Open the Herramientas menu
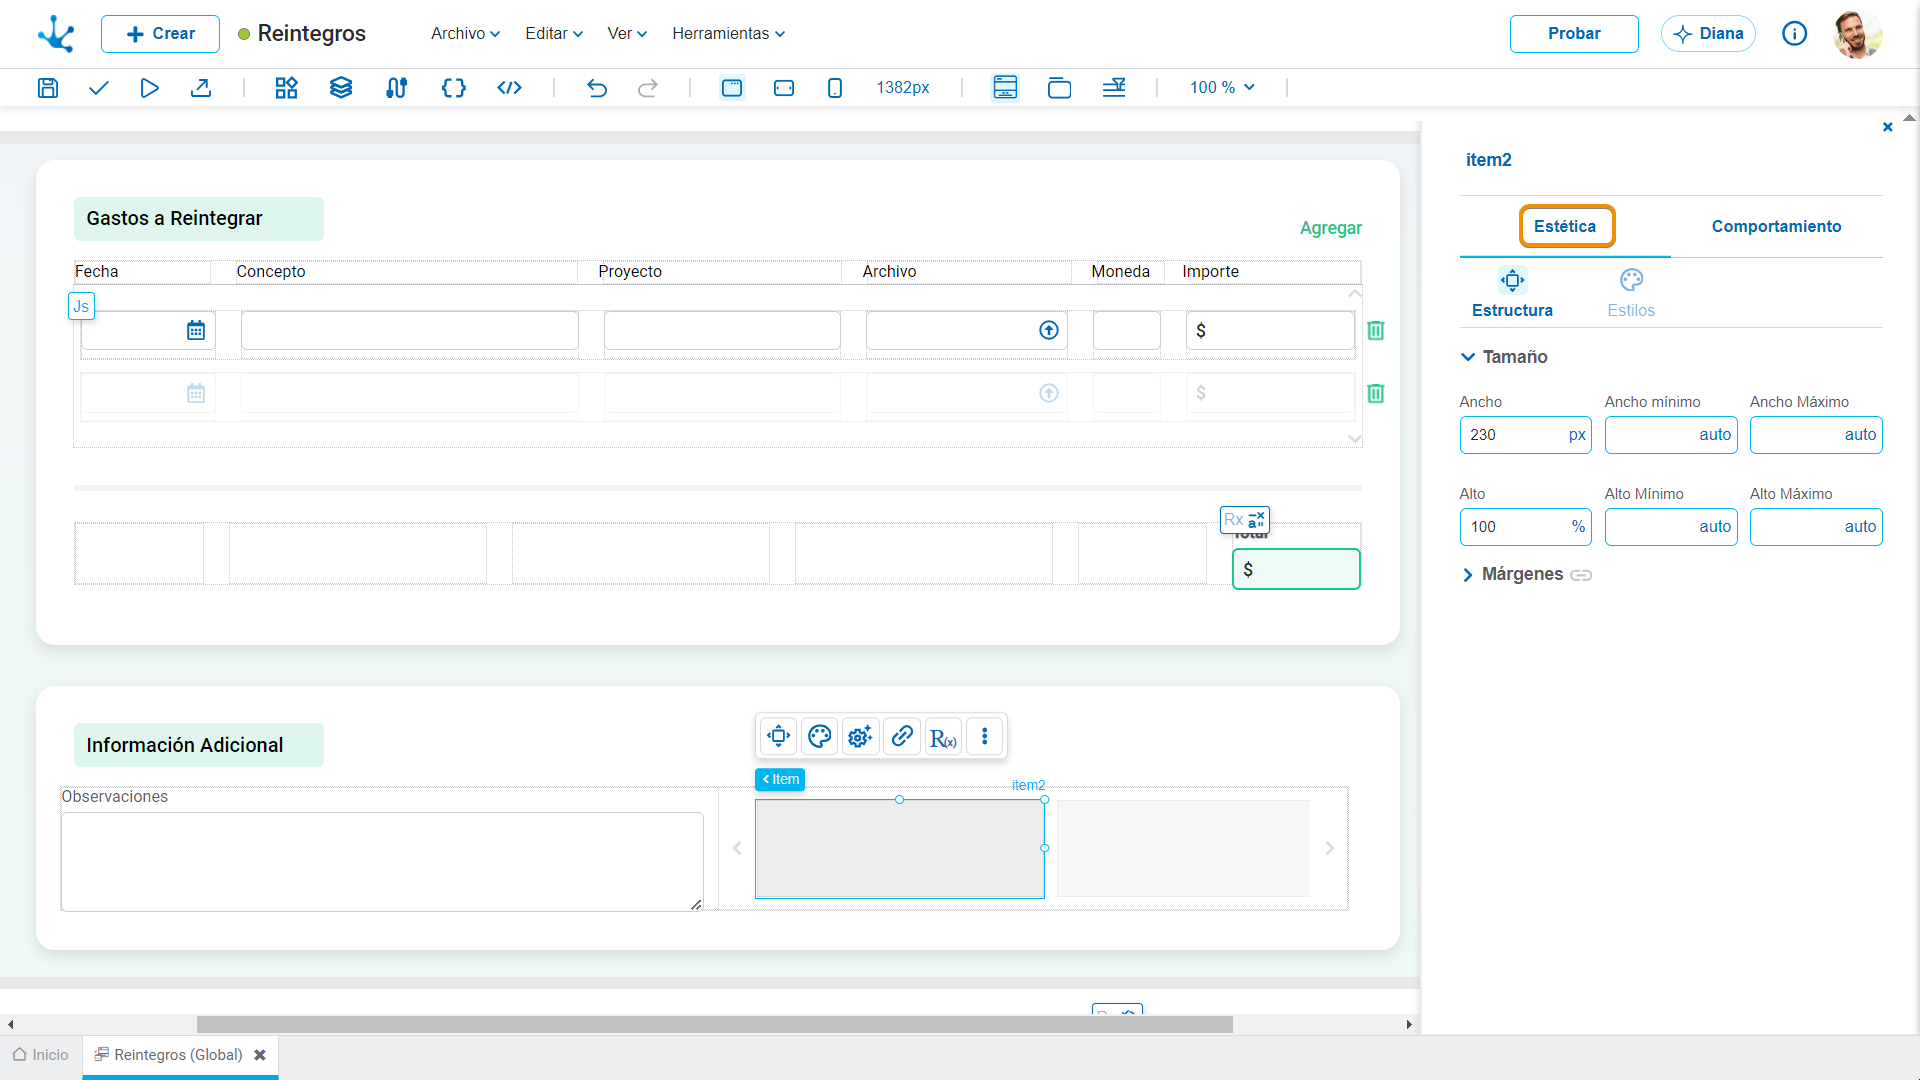This screenshot has width=1920, height=1080. click(728, 33)
